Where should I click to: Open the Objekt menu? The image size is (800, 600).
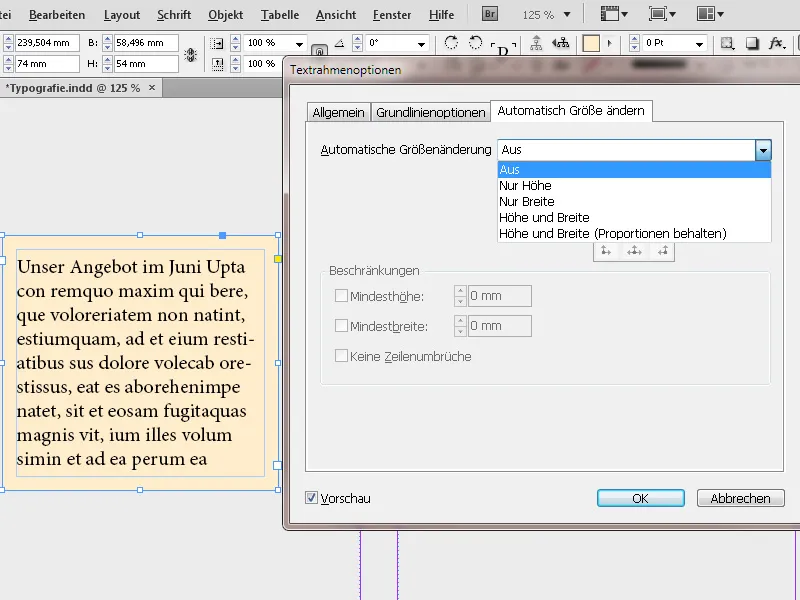(x=226, y=15)
